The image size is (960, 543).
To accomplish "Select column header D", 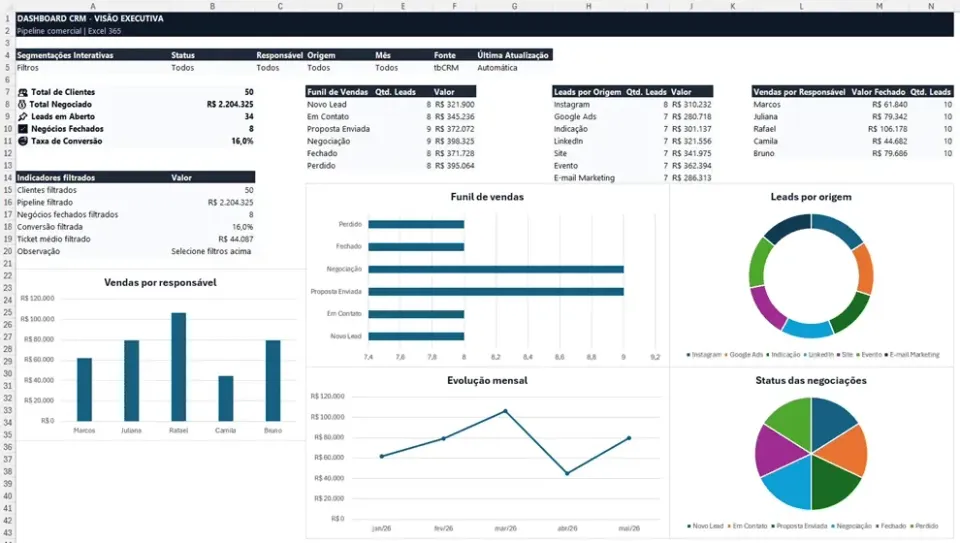I will click(340, 6).
